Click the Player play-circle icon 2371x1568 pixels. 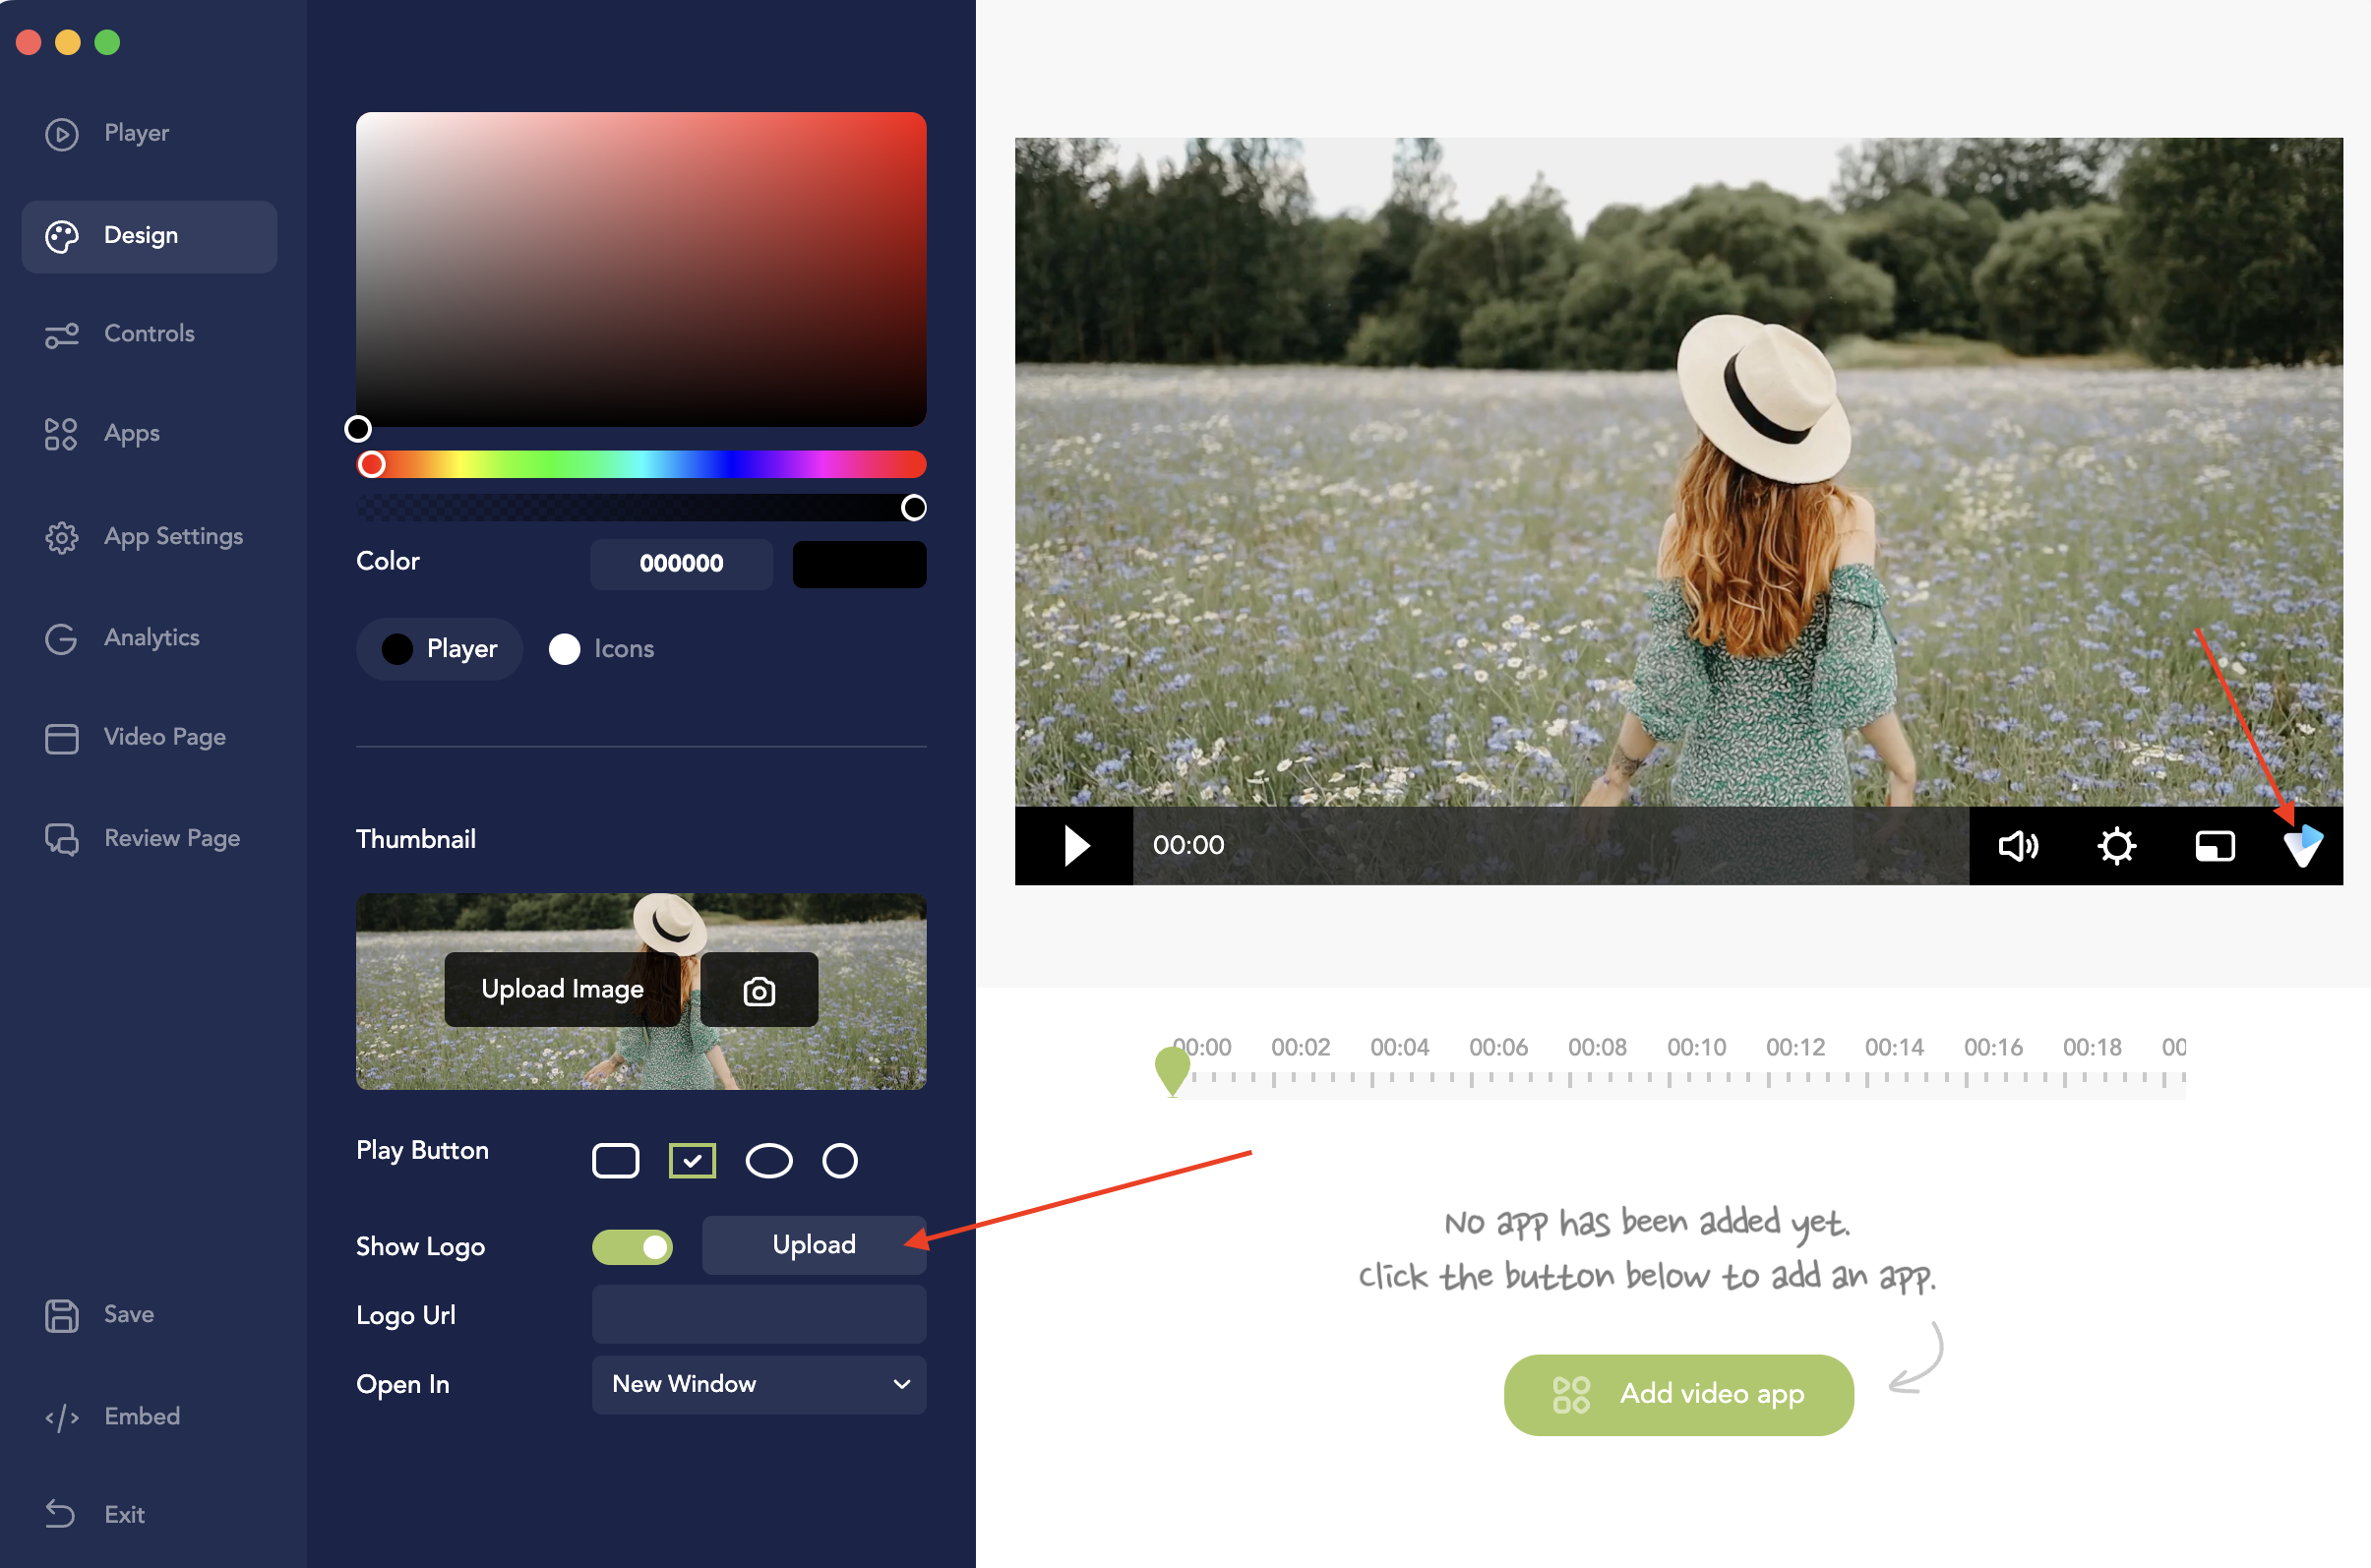click(x=61, y=133)
